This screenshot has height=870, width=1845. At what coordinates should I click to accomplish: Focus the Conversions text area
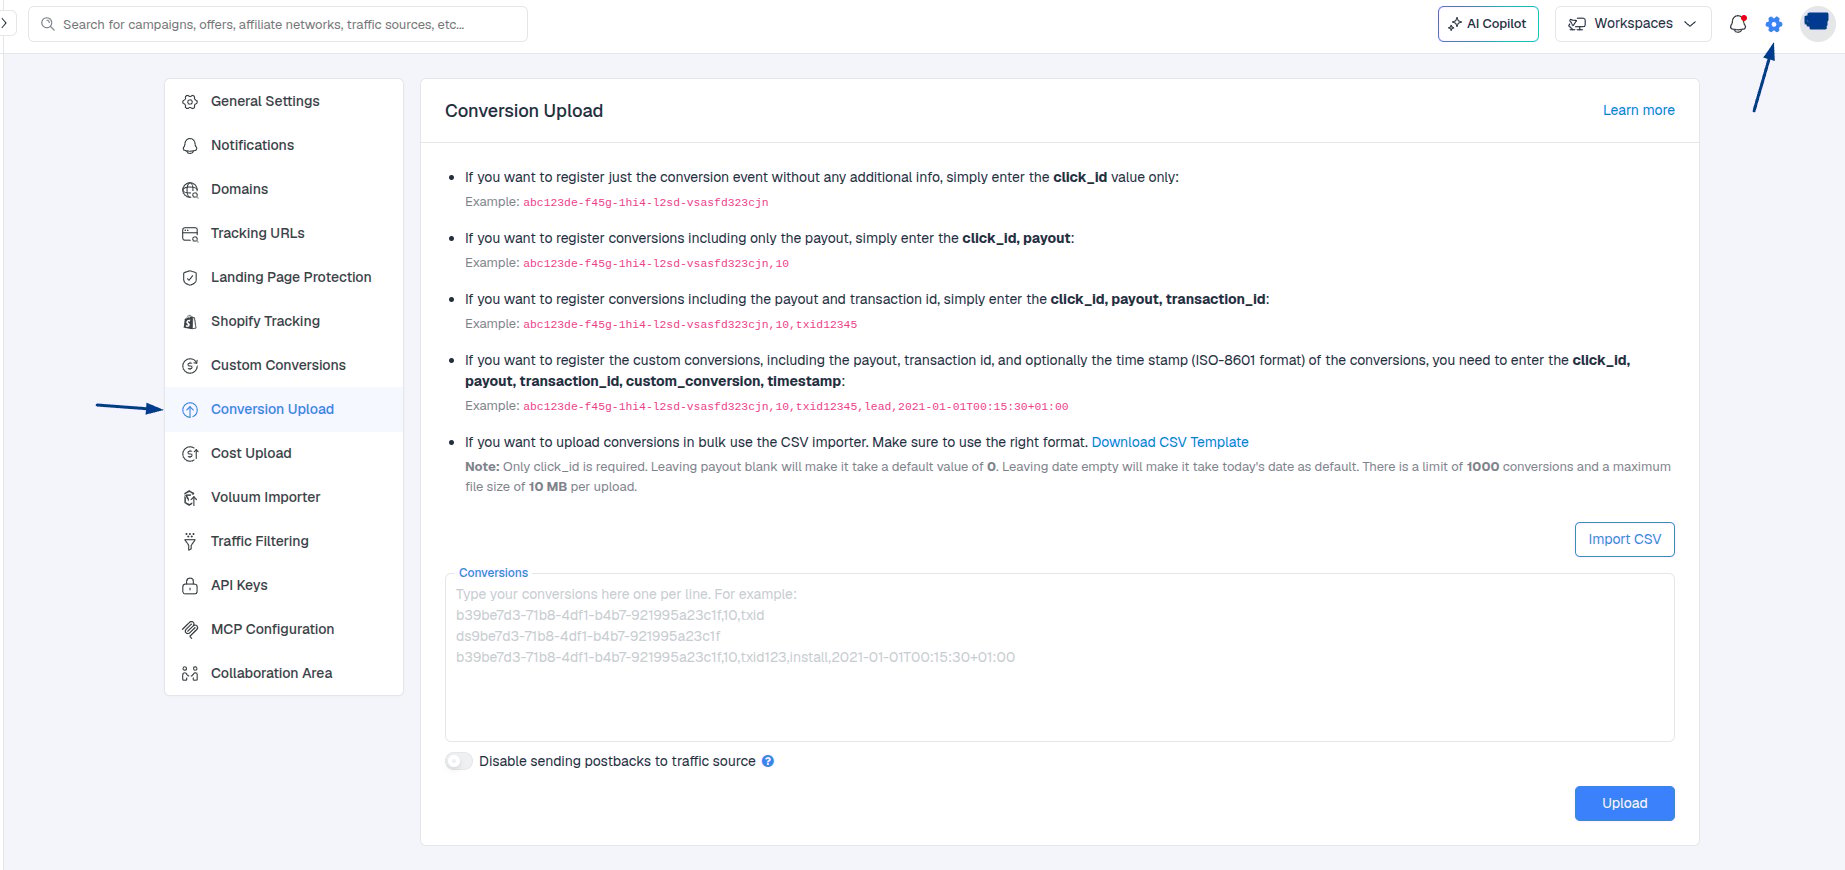pos(1059,657)
